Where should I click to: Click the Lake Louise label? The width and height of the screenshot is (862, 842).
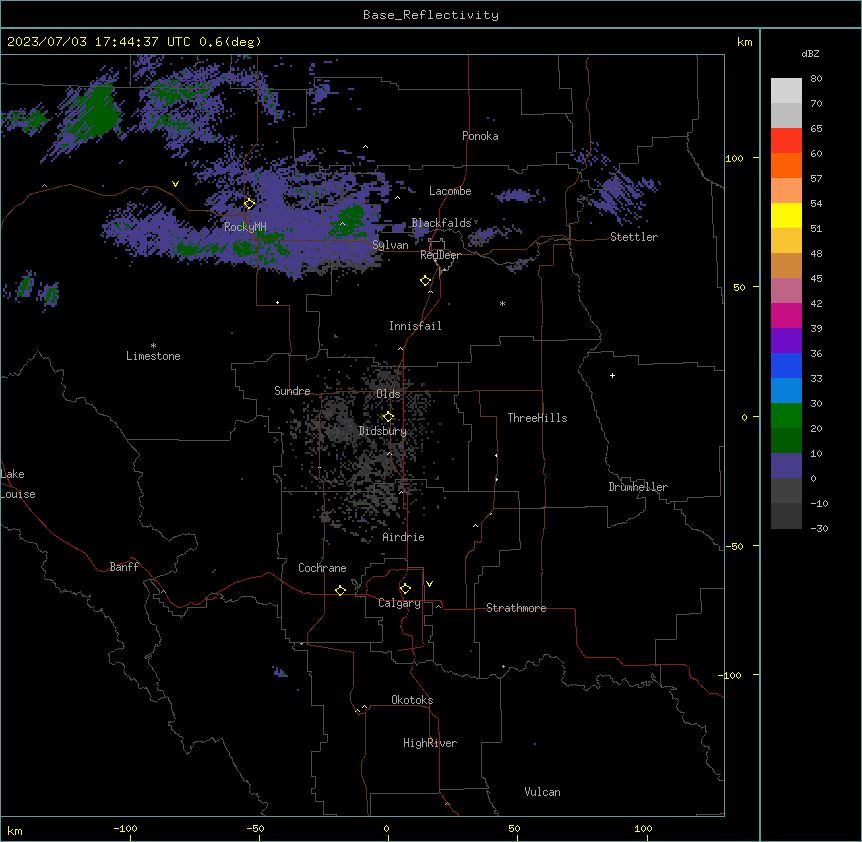18,484
